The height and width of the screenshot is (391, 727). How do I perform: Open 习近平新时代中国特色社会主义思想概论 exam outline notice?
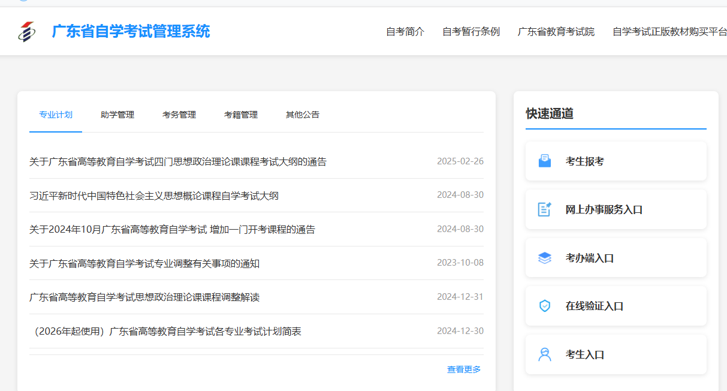pyautogui.click(x=154, y=196)
